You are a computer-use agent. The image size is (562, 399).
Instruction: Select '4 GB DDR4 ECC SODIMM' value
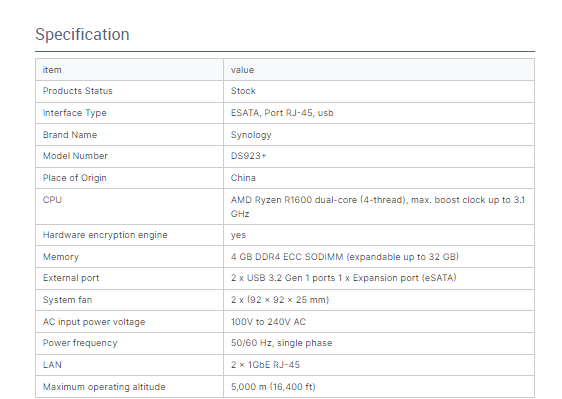tap(344, 257)
